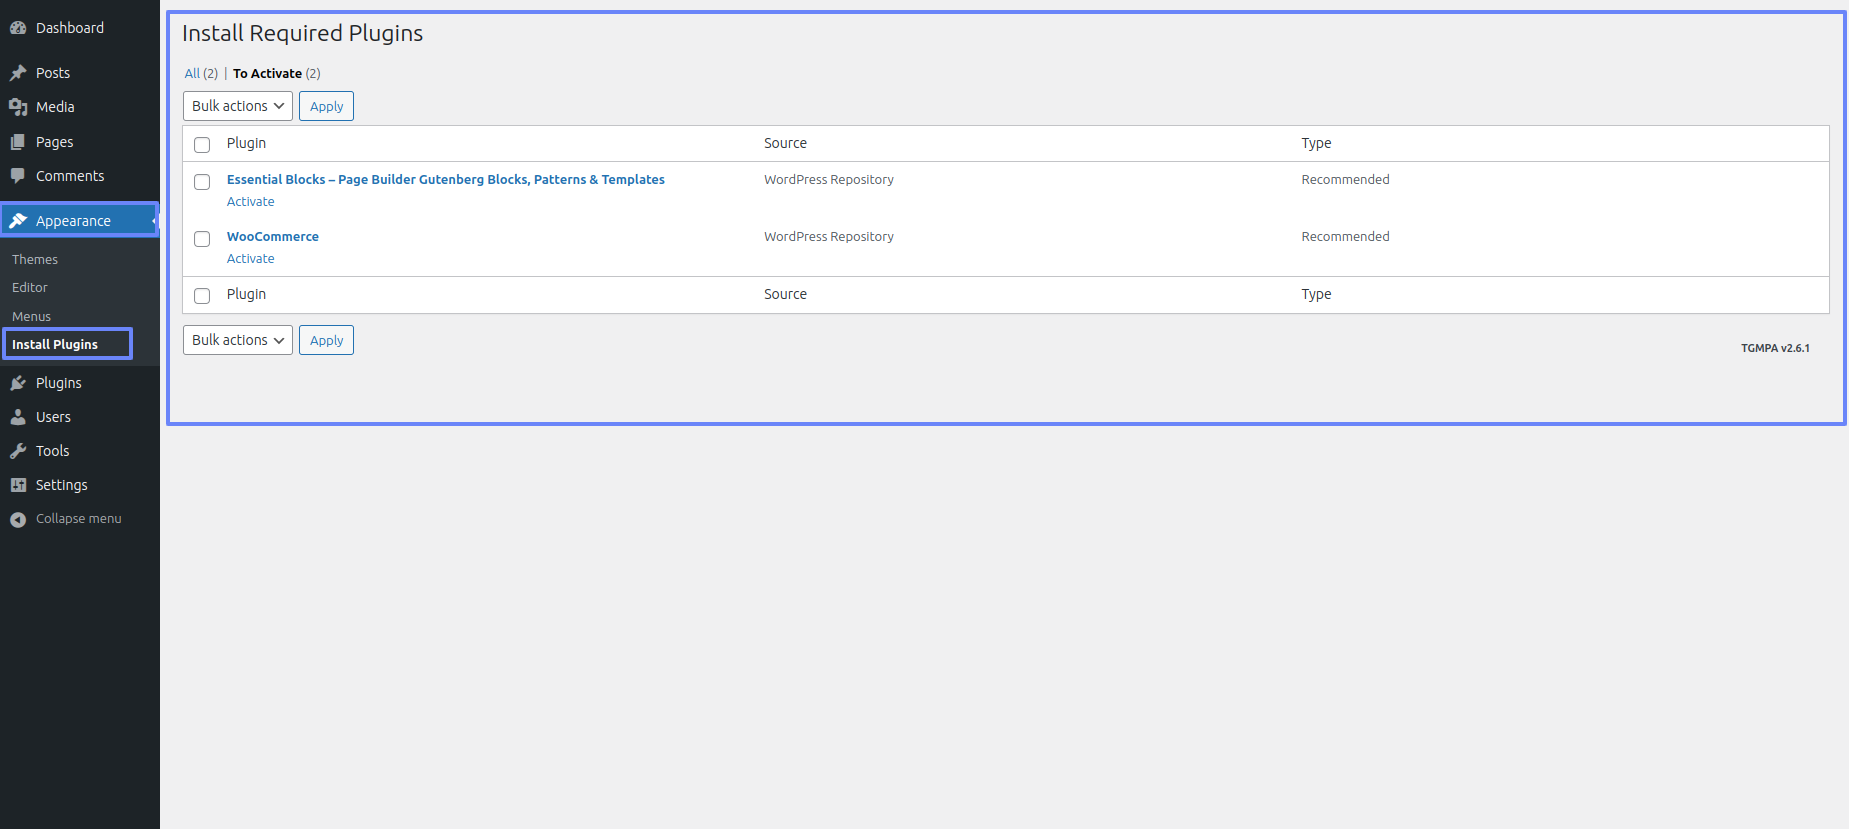The height and width of the screenshot is (829, 1849).
Task: Open the Menus submenu item
Action: (31, 316)
